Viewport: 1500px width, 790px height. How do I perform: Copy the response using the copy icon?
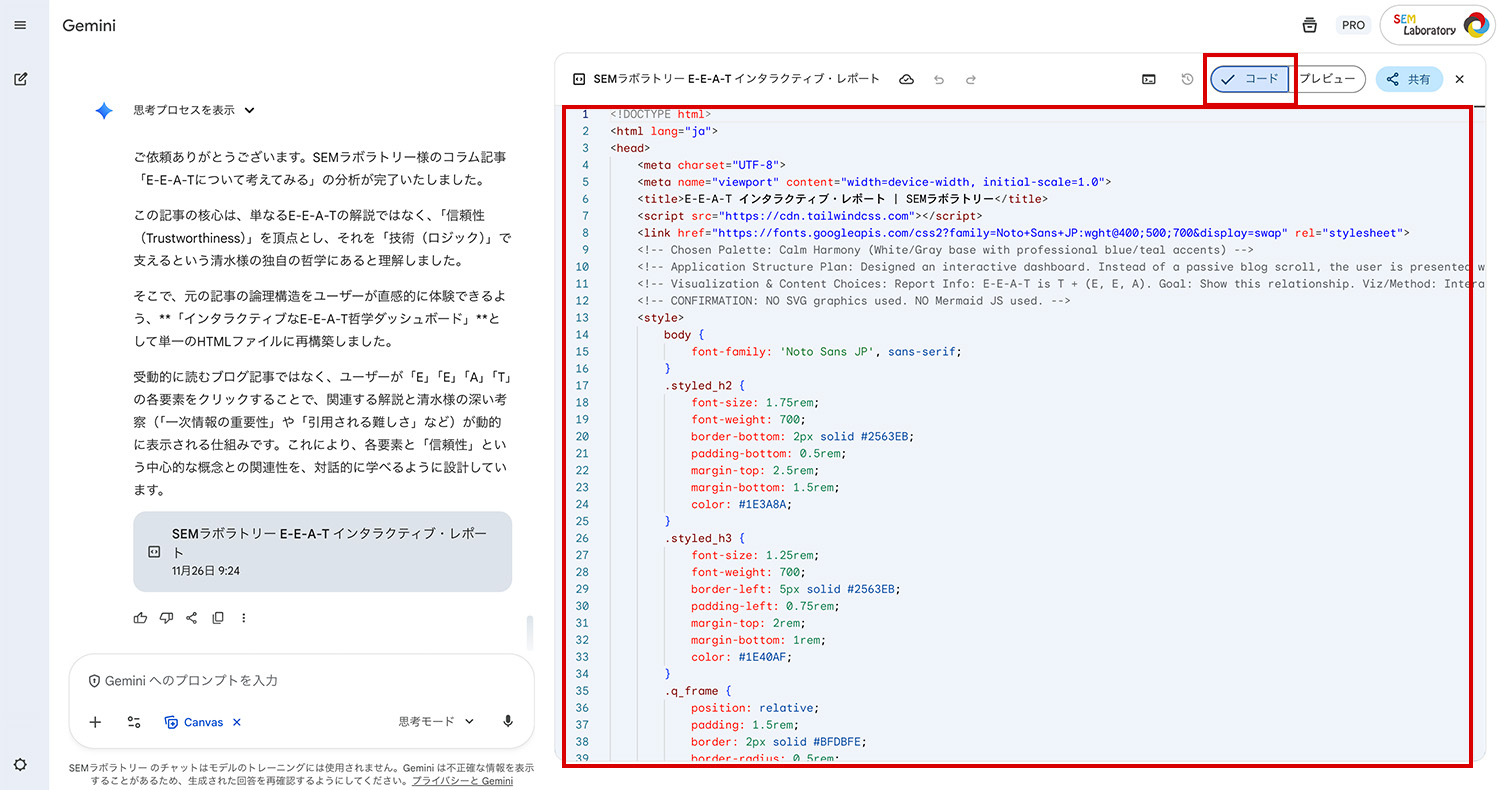[218, 617]
